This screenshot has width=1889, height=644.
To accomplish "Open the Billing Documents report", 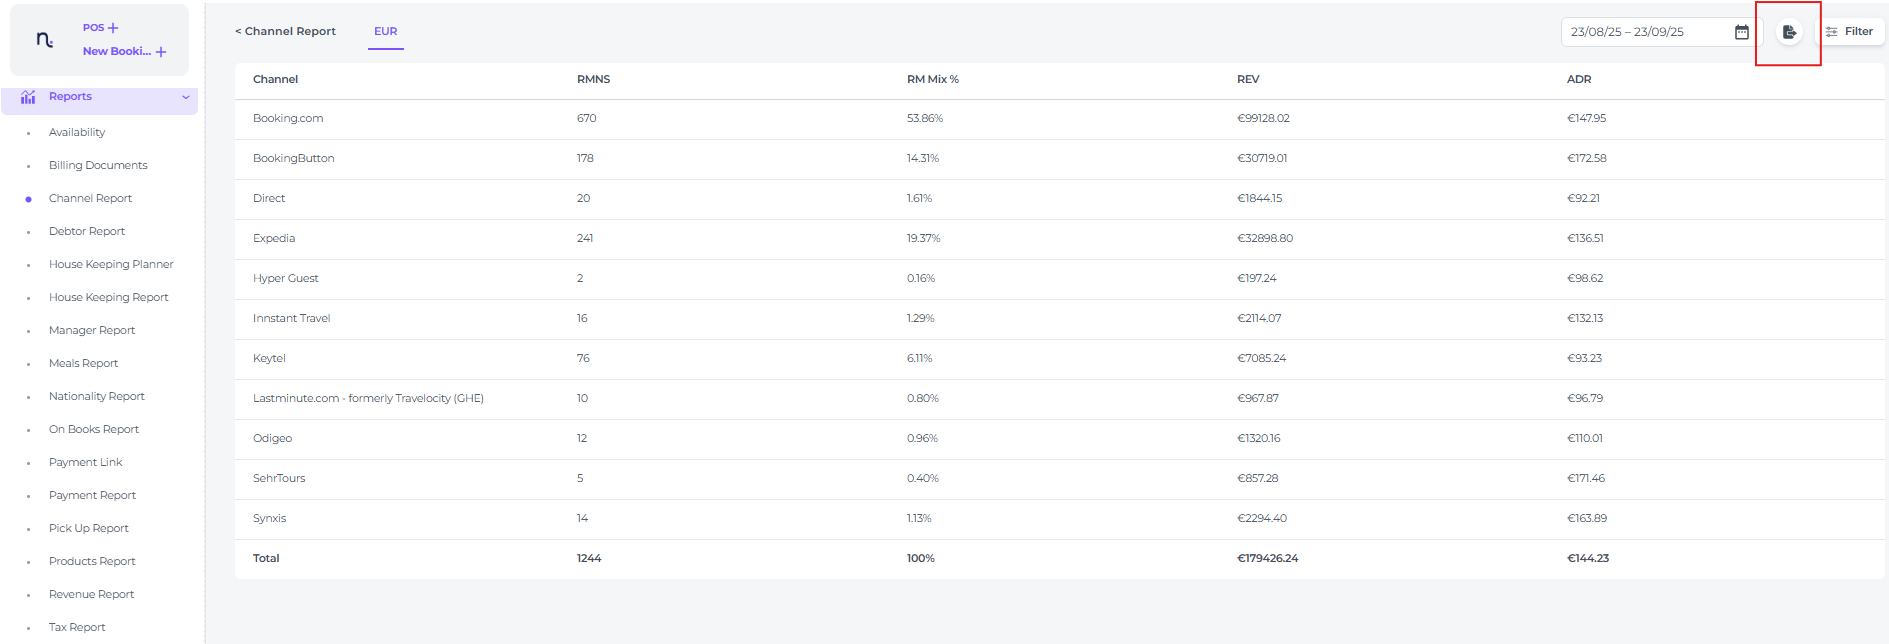I will click(98, 165).
